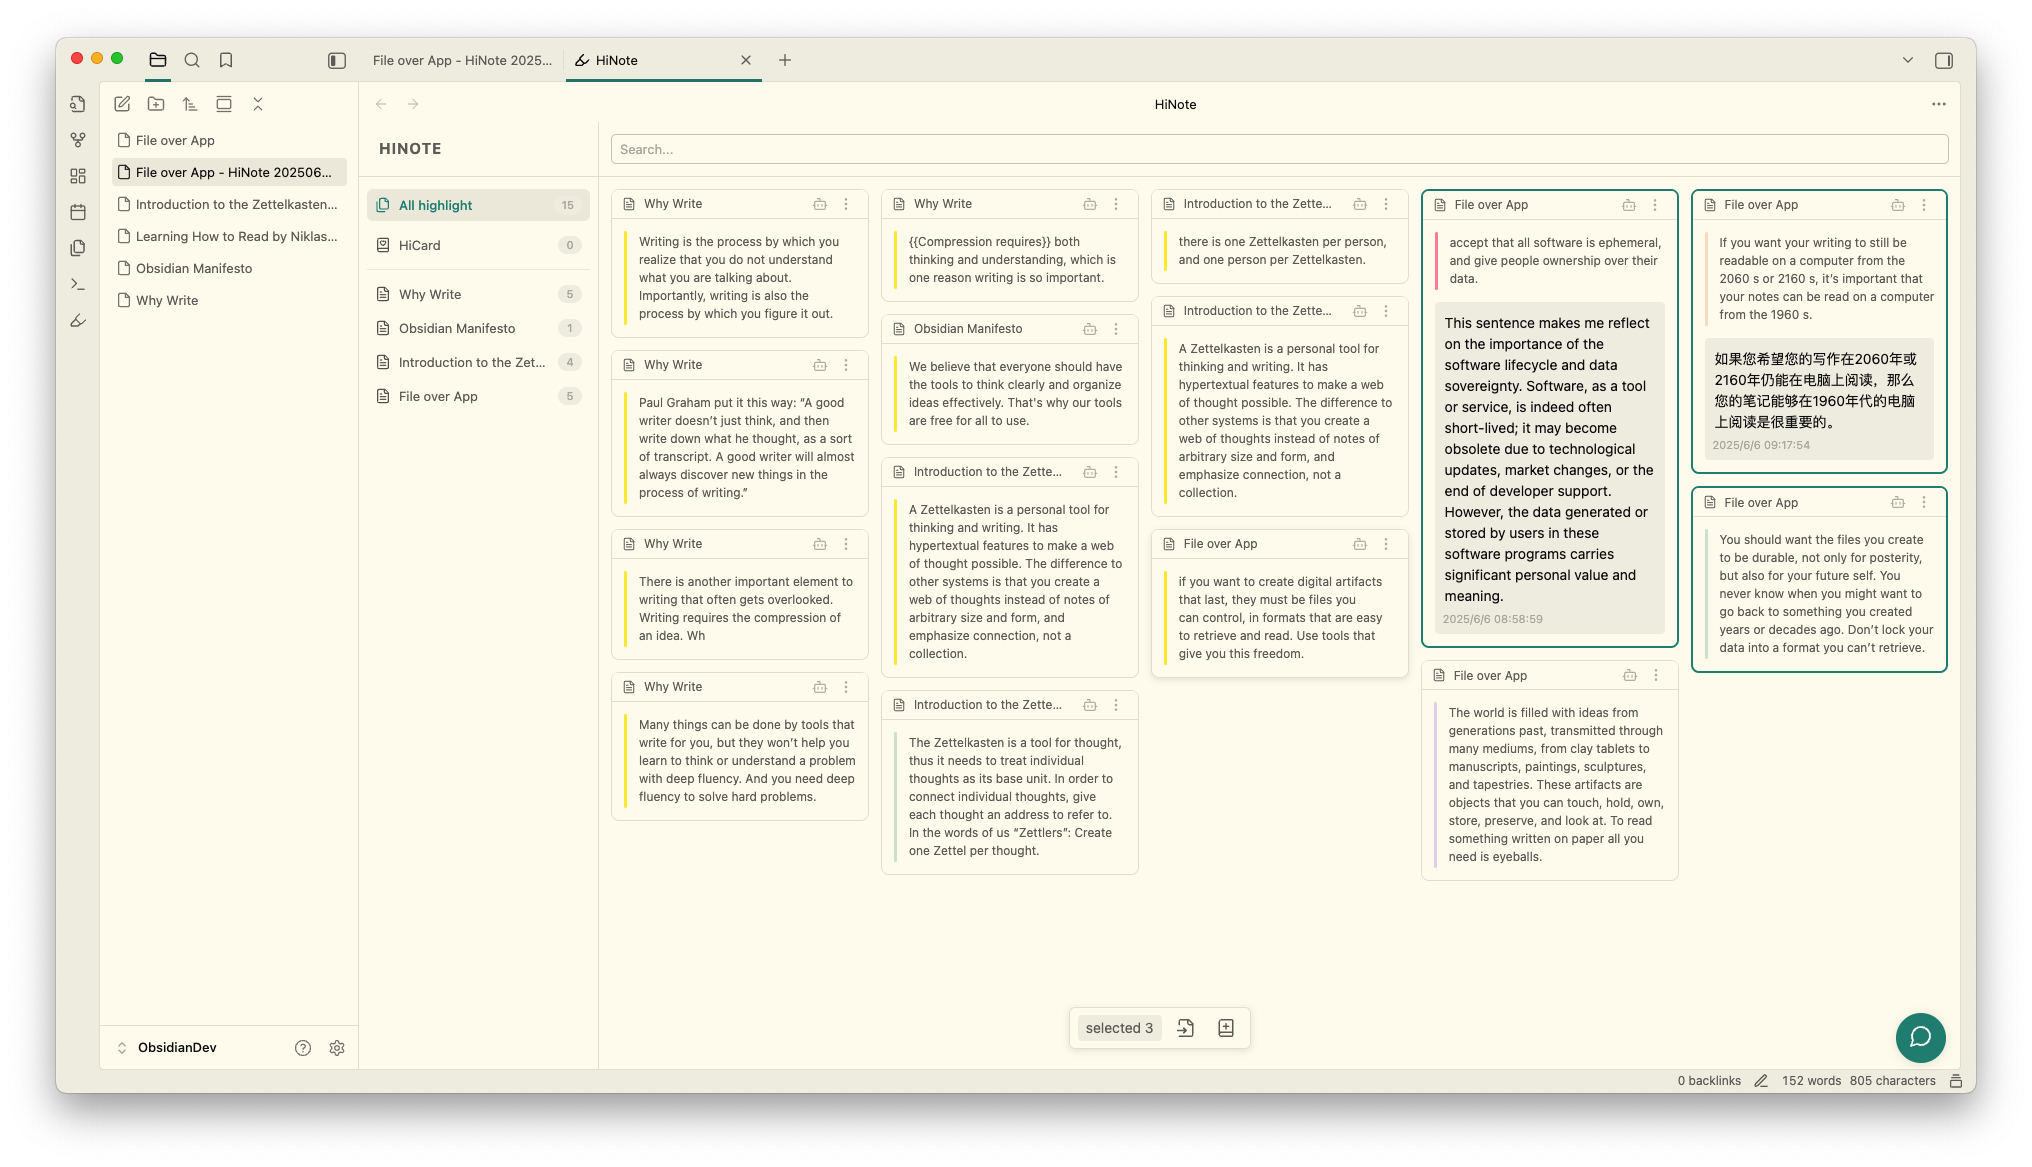Viewport: 2032px width, 1167px height.
Task: Create a new folder in the file explorer
Action: coord(156,104)
